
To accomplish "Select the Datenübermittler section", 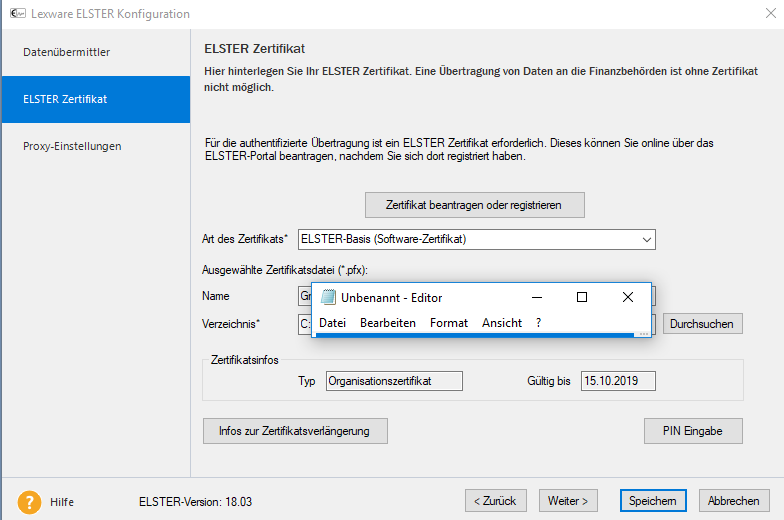I will pyautogui.click(x=96, y=52).
